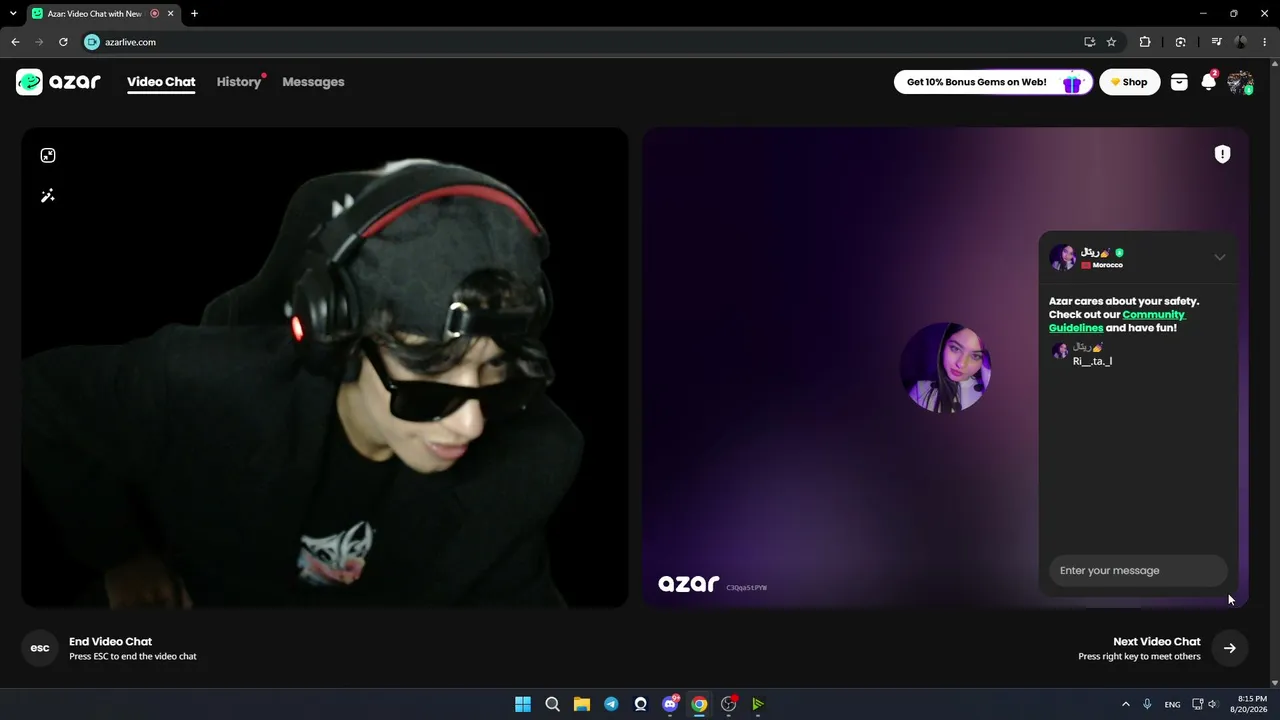This screenshot has width=1280, height=720.
Task: Bookmark this page with the star
Action: 1111,42
